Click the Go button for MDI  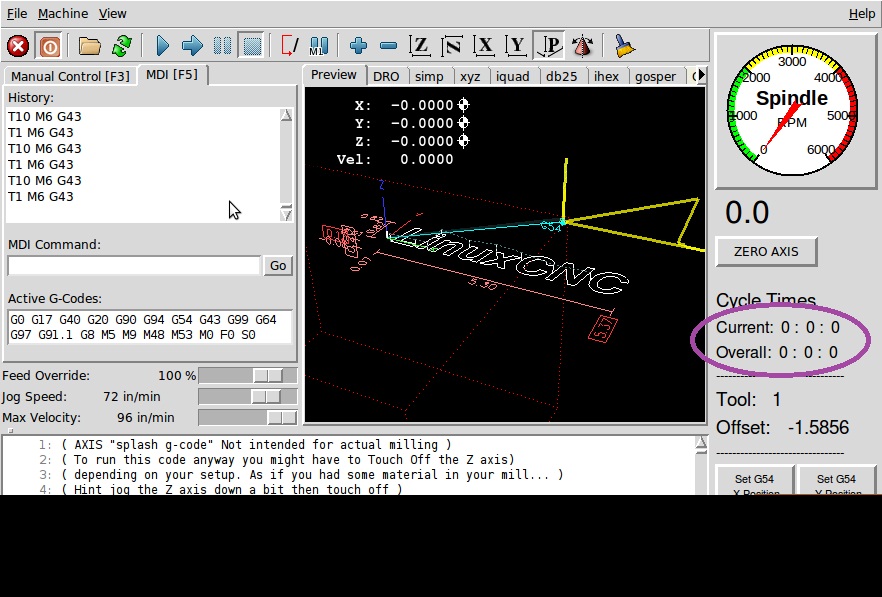coord(278,266)
